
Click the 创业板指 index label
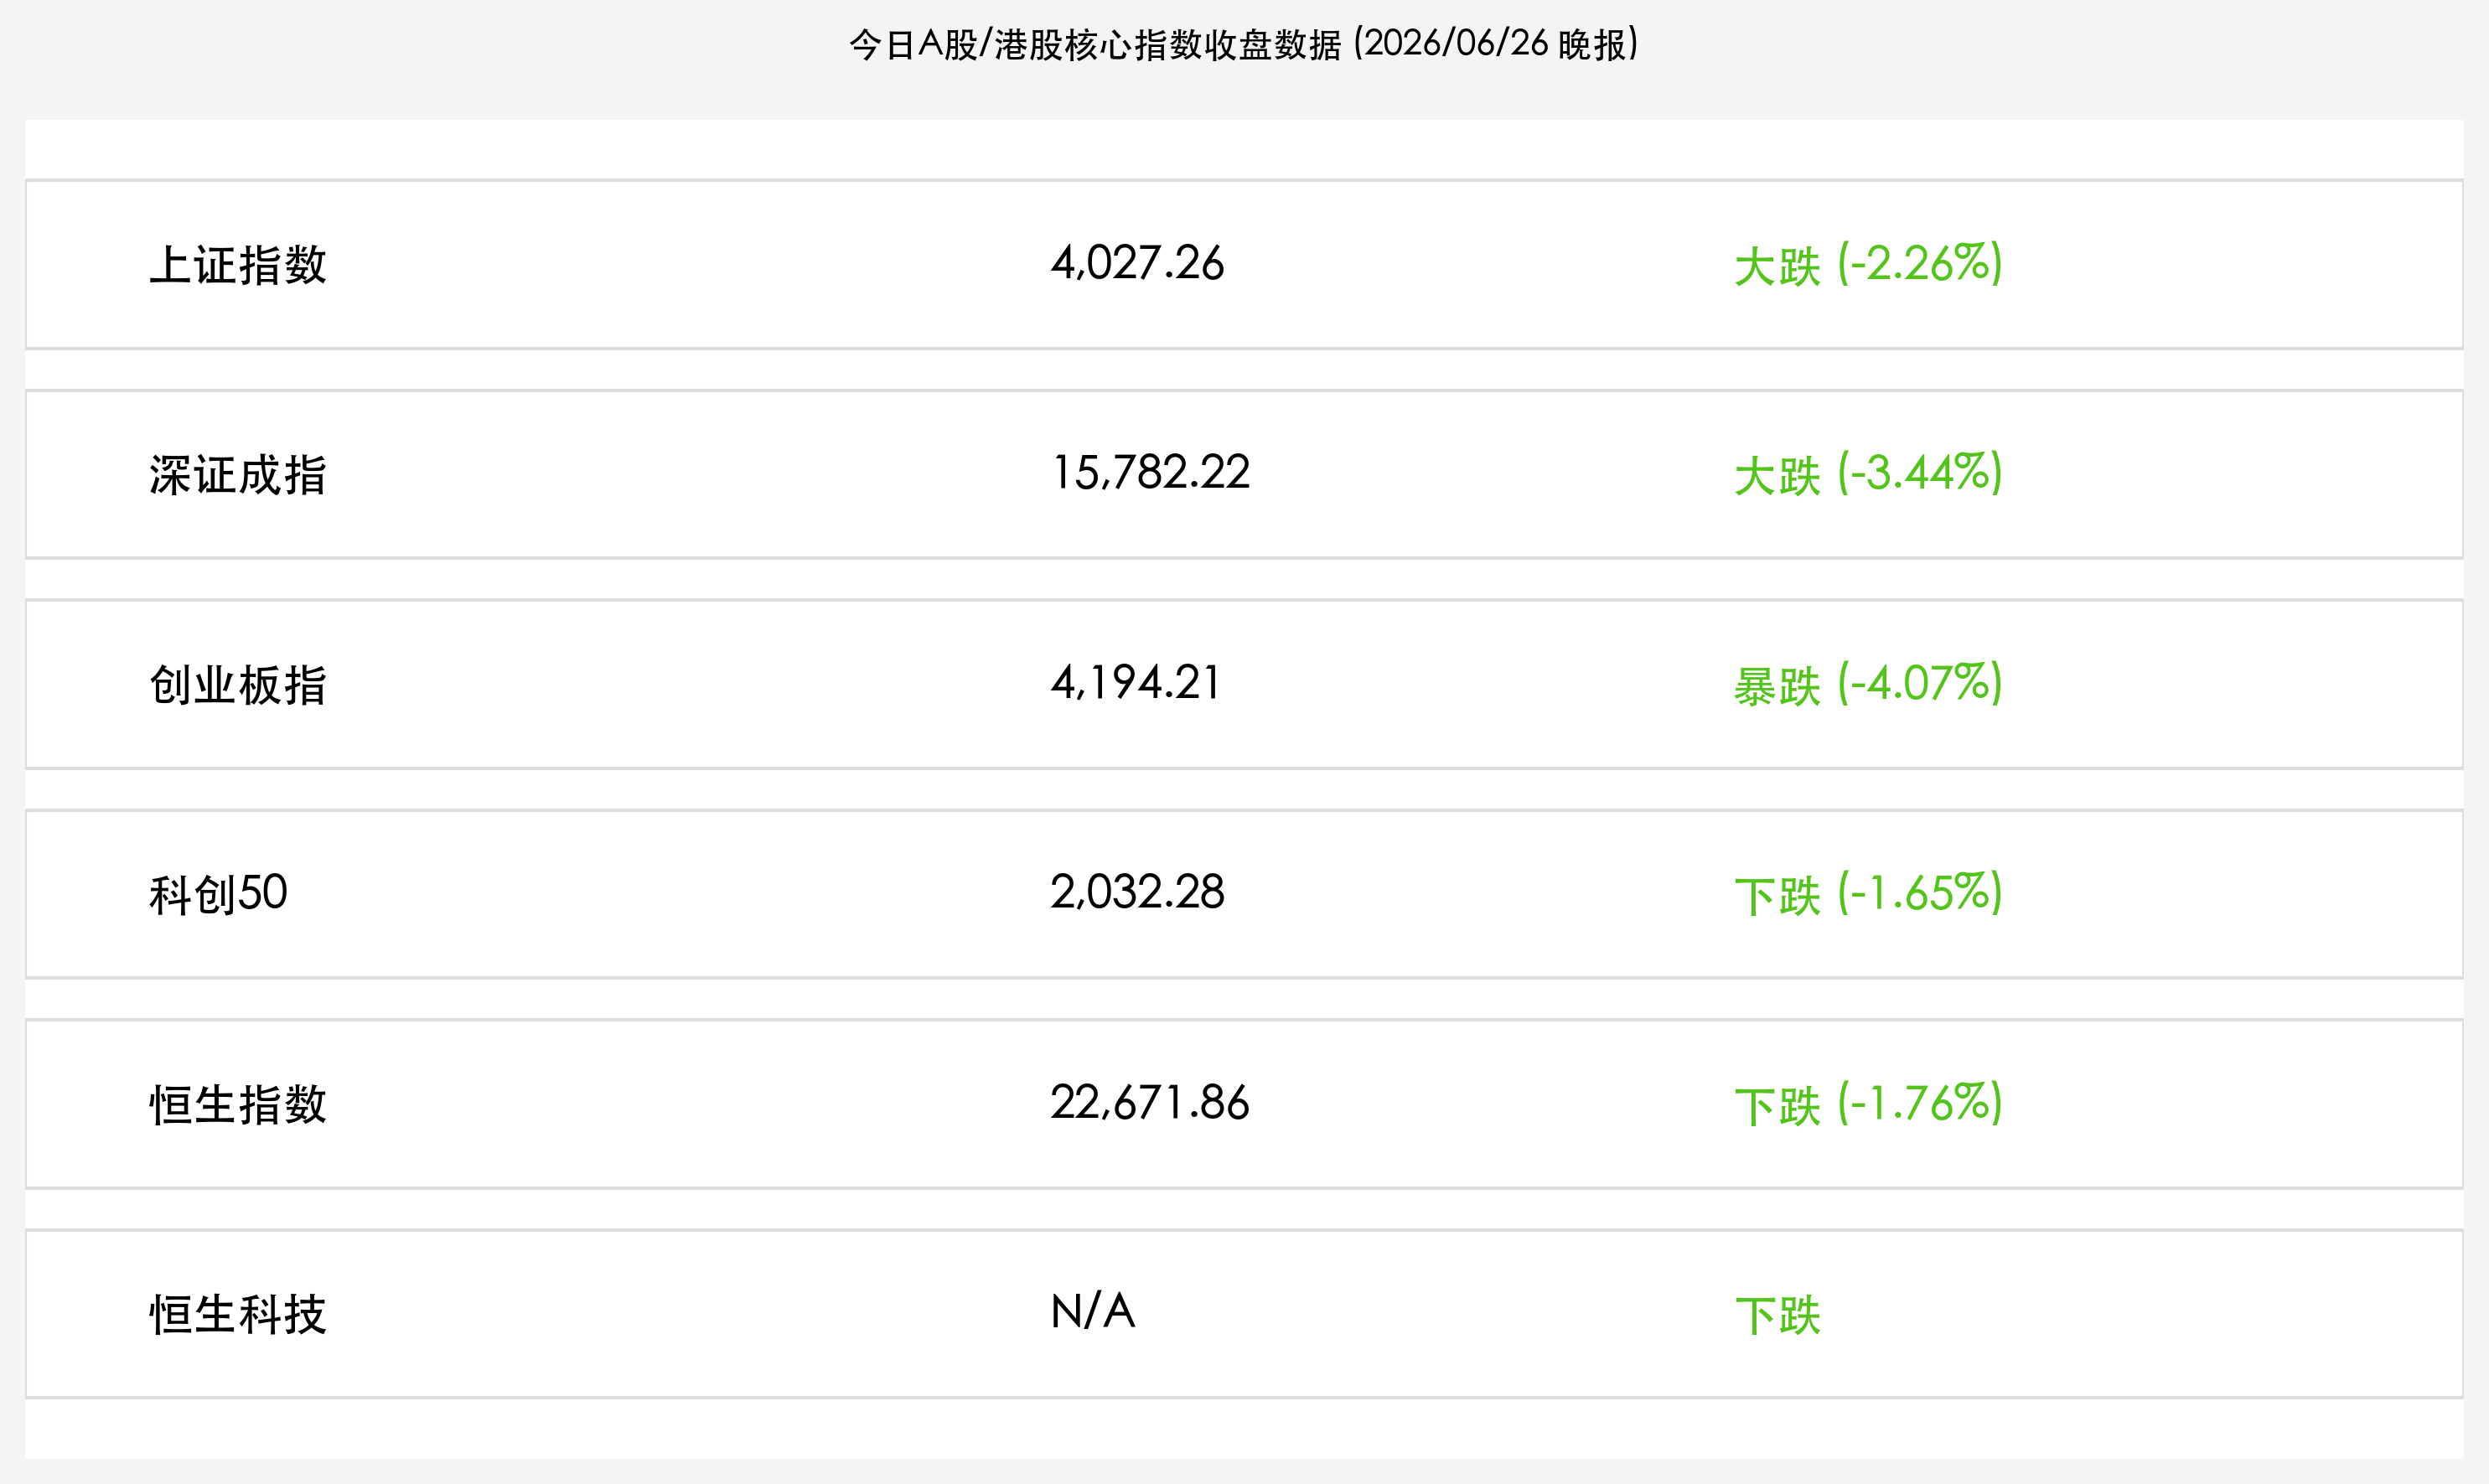click(x=238, y=685)
